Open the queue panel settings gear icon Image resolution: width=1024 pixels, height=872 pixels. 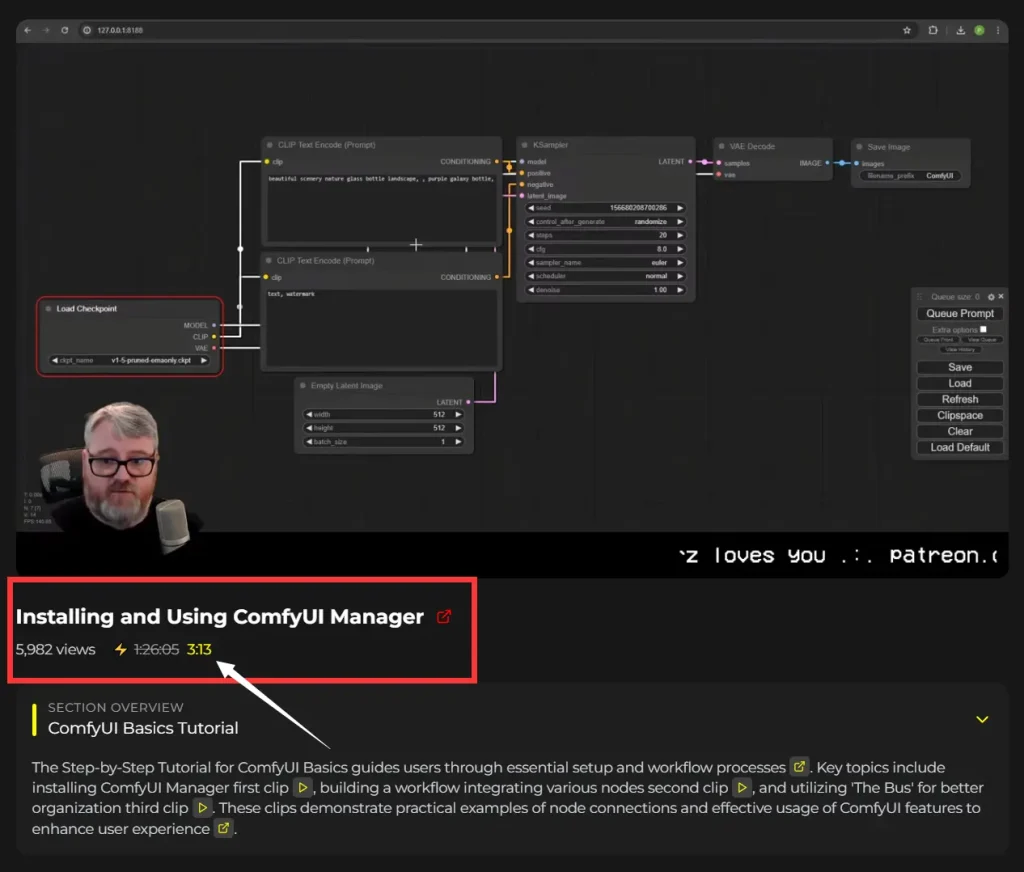990,296
